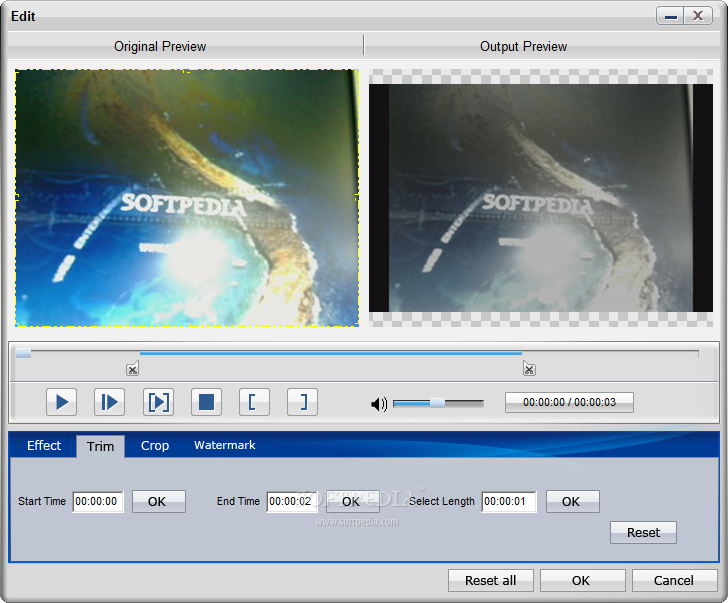Click the Original Preview video thumbnail
Viewport: 728px width, 603px height.
(x=187, y=198)
